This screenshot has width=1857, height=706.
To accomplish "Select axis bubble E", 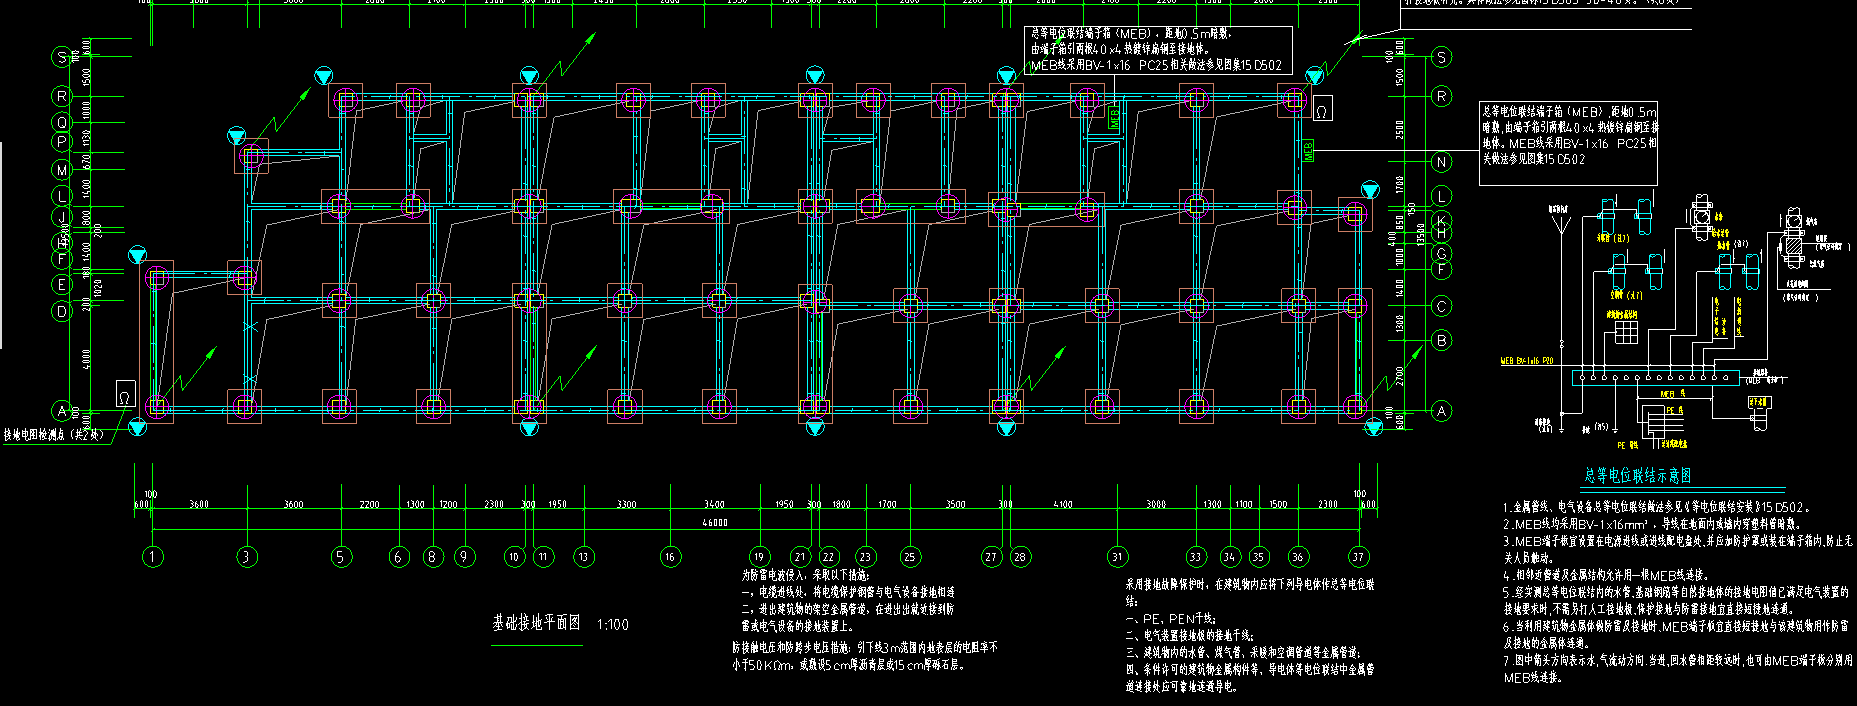I will point(62,285).
